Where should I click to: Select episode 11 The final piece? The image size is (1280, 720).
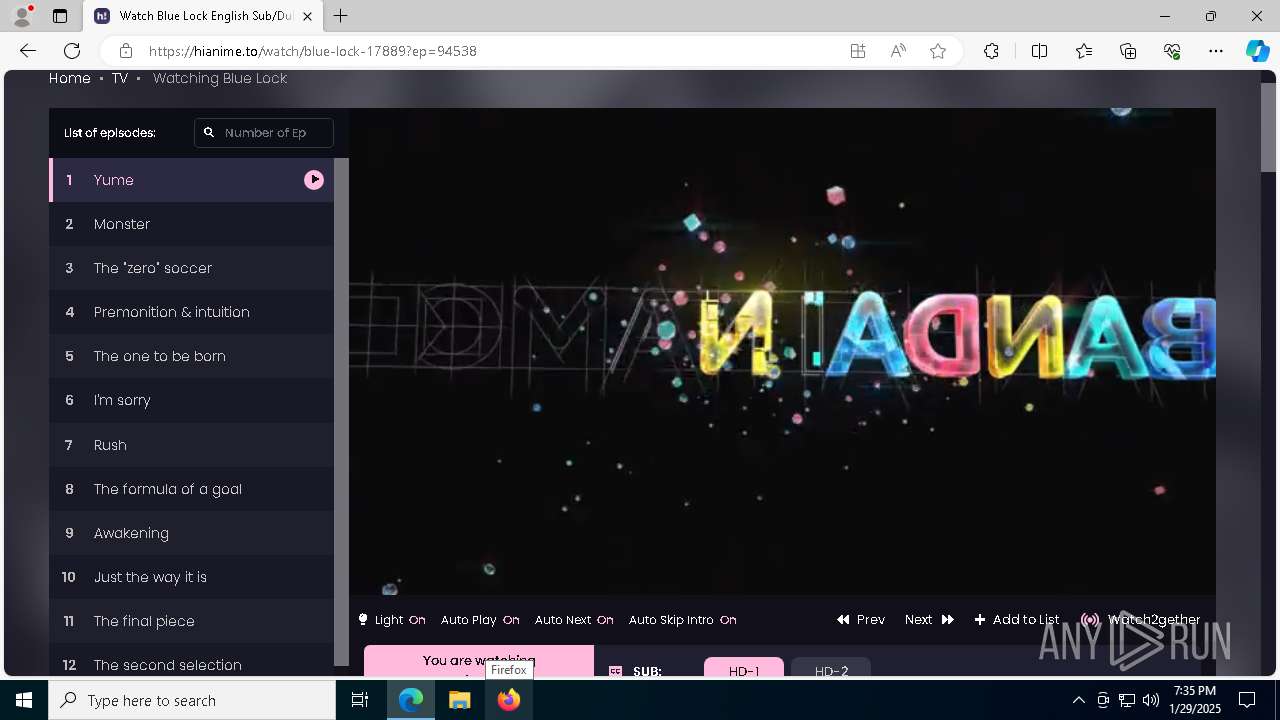tap(191, 621)
